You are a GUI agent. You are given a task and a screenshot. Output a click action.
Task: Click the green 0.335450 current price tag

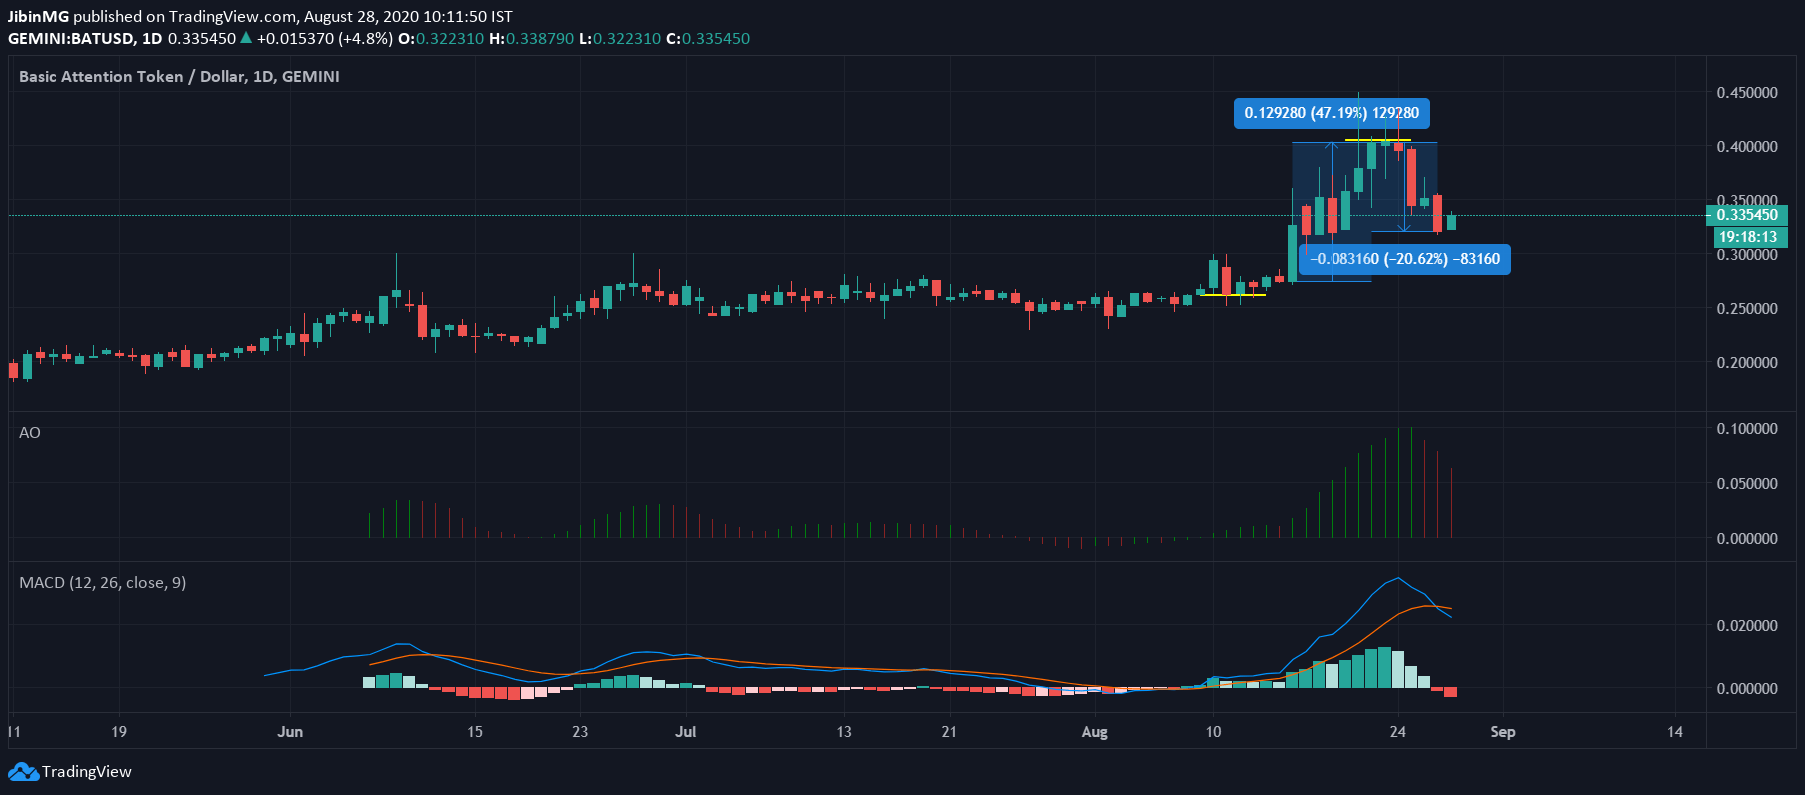click(1746, 215)
